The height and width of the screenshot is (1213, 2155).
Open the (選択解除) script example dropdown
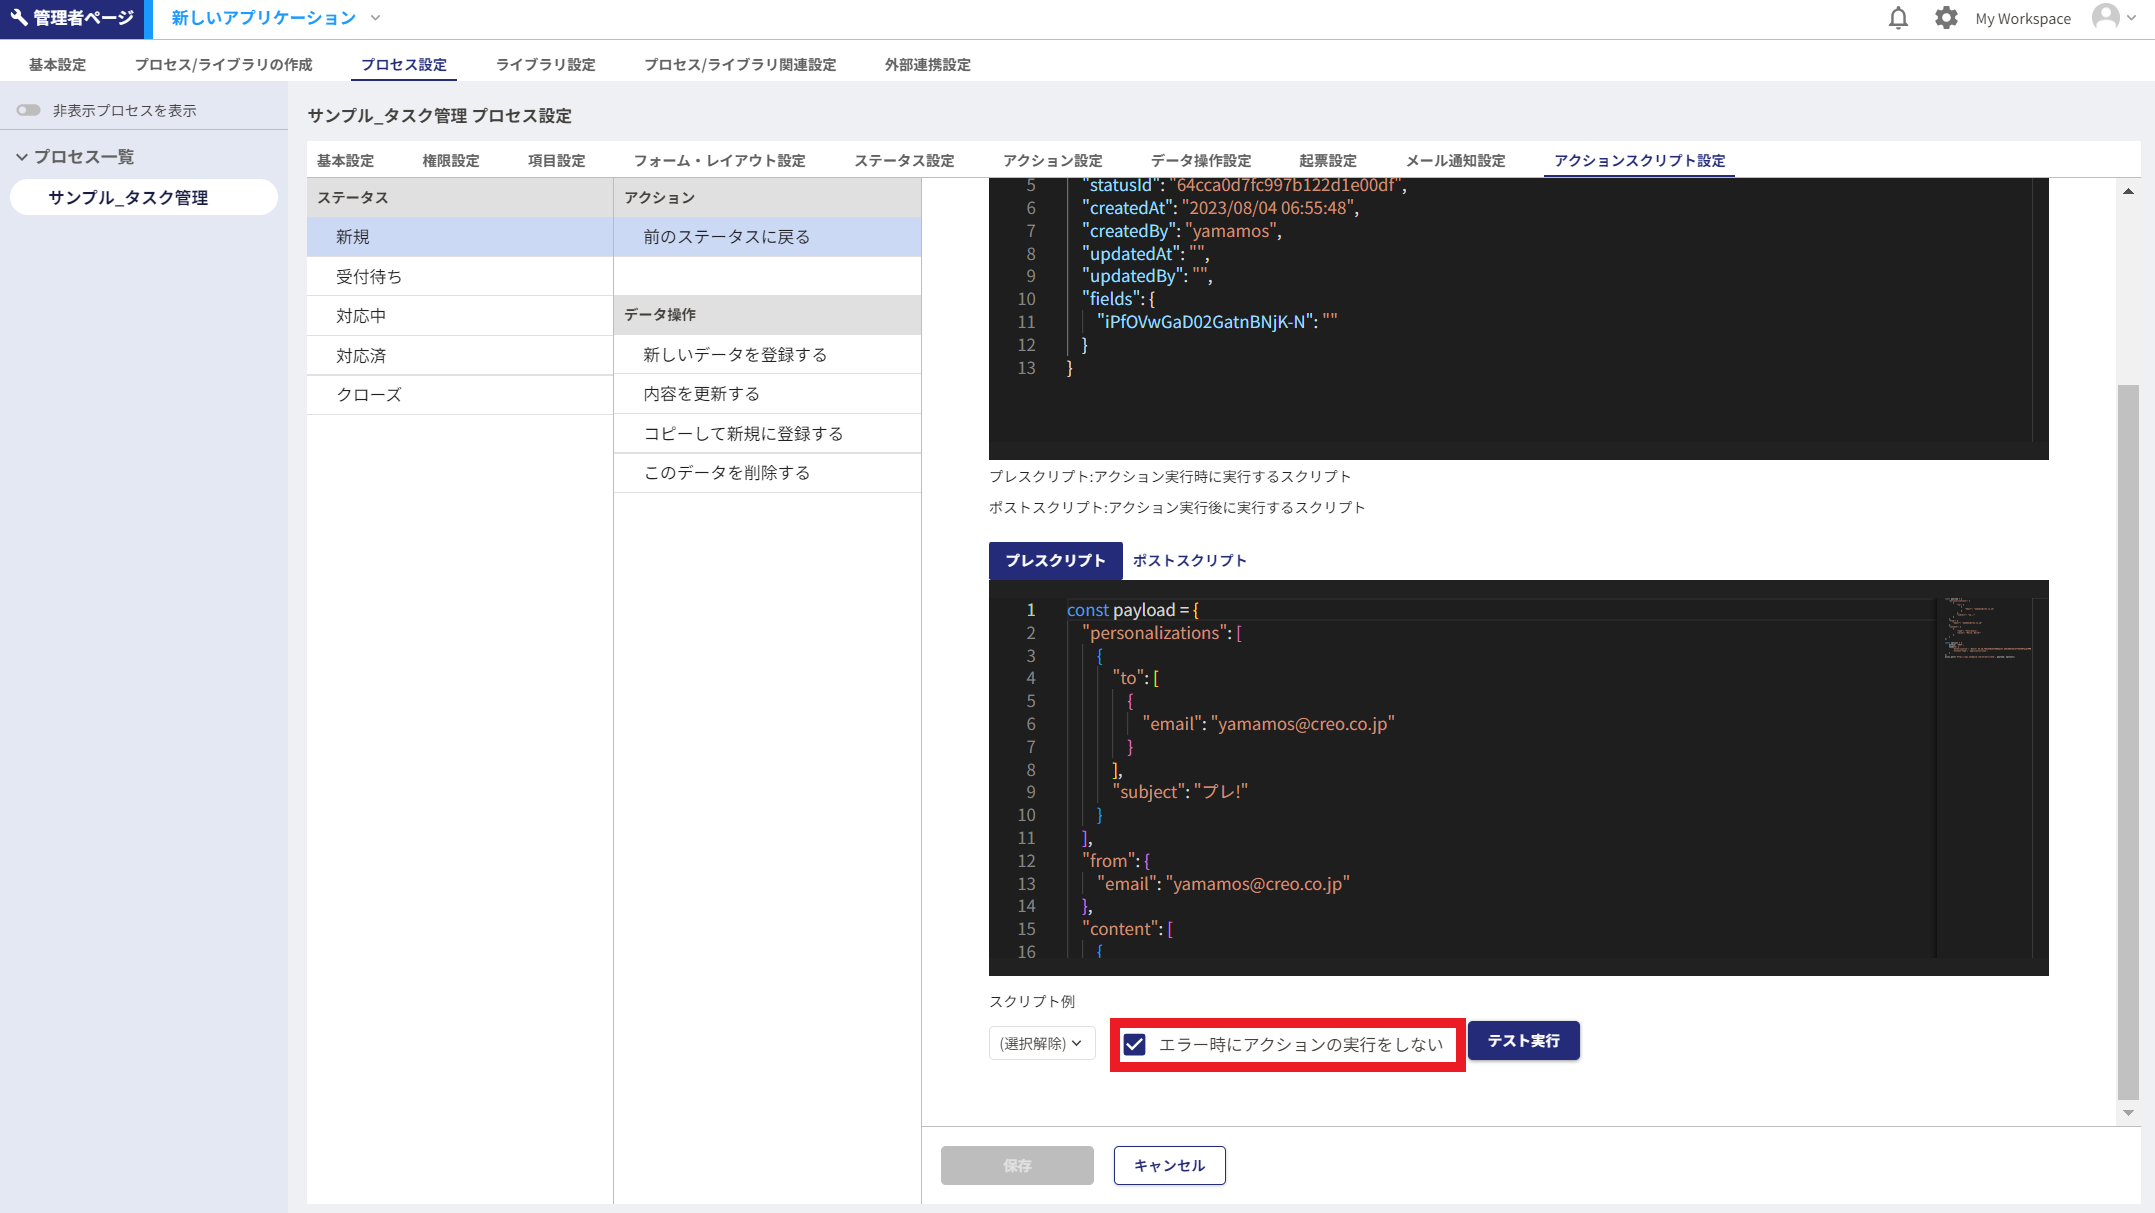click(x=1041, y=1043)
